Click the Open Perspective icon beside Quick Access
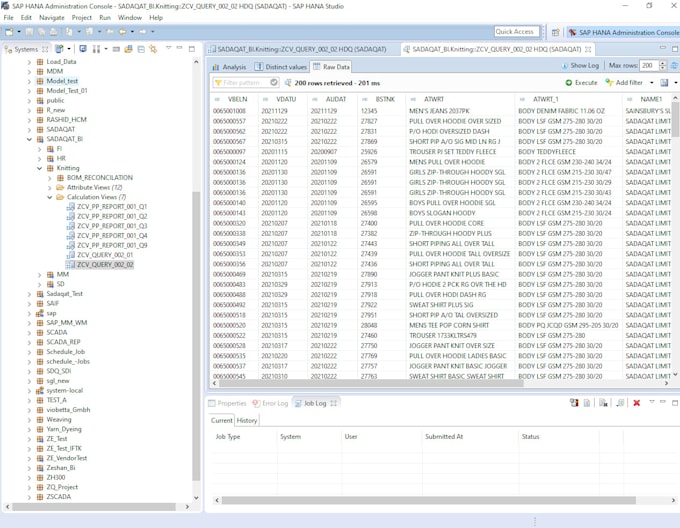Screen dimensions: 680x528 pyautogui.click(x=556, y=32)
